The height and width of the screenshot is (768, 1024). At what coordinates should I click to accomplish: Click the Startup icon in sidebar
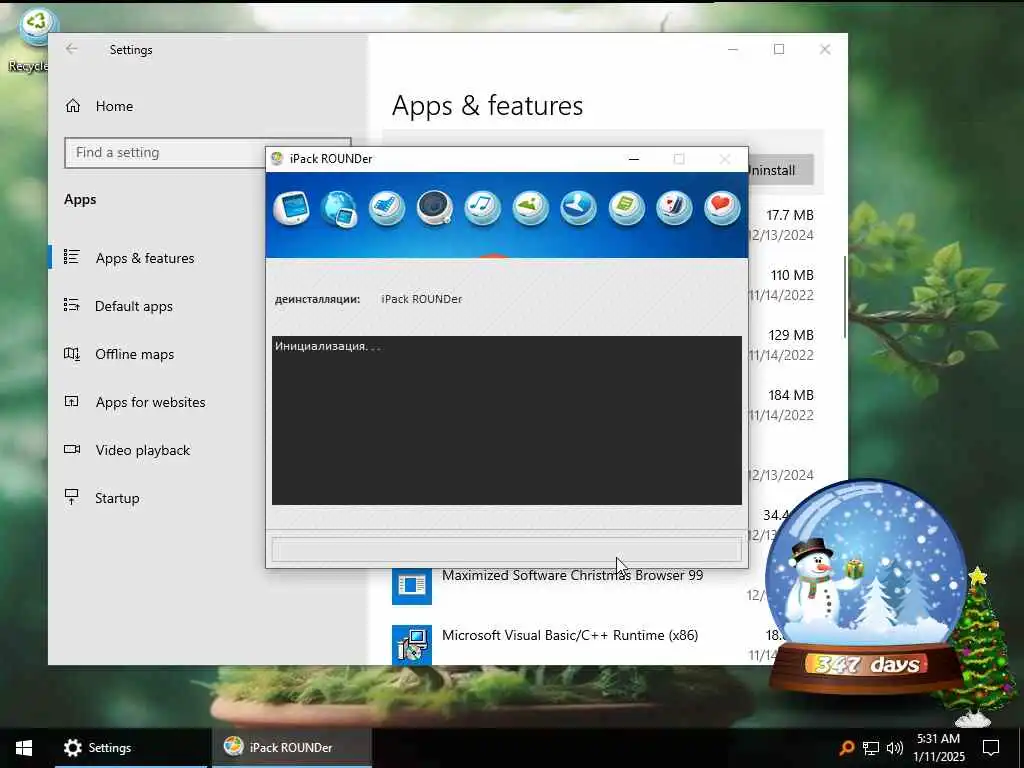click(72, 497)
